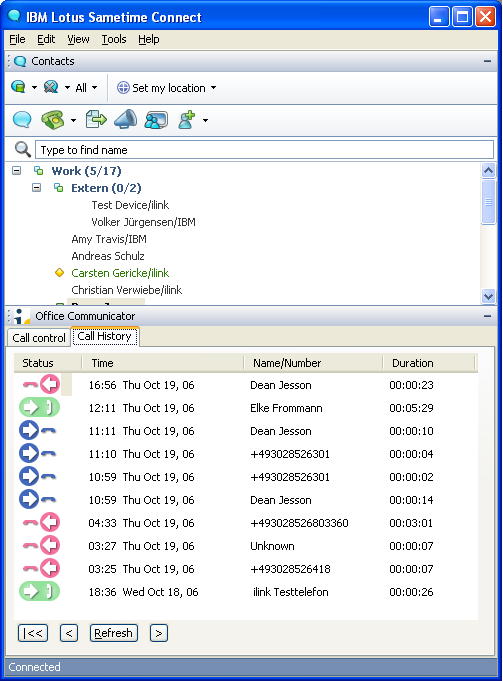
Task: Select the Work (5/17) group
Action: pos(86,171)
